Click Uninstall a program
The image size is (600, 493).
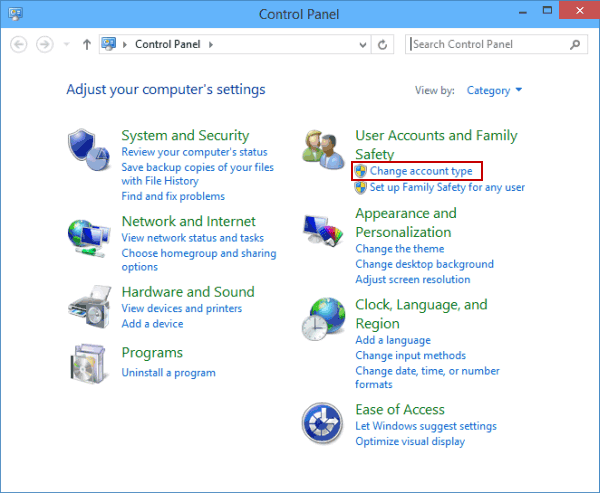tap(168, 372)
